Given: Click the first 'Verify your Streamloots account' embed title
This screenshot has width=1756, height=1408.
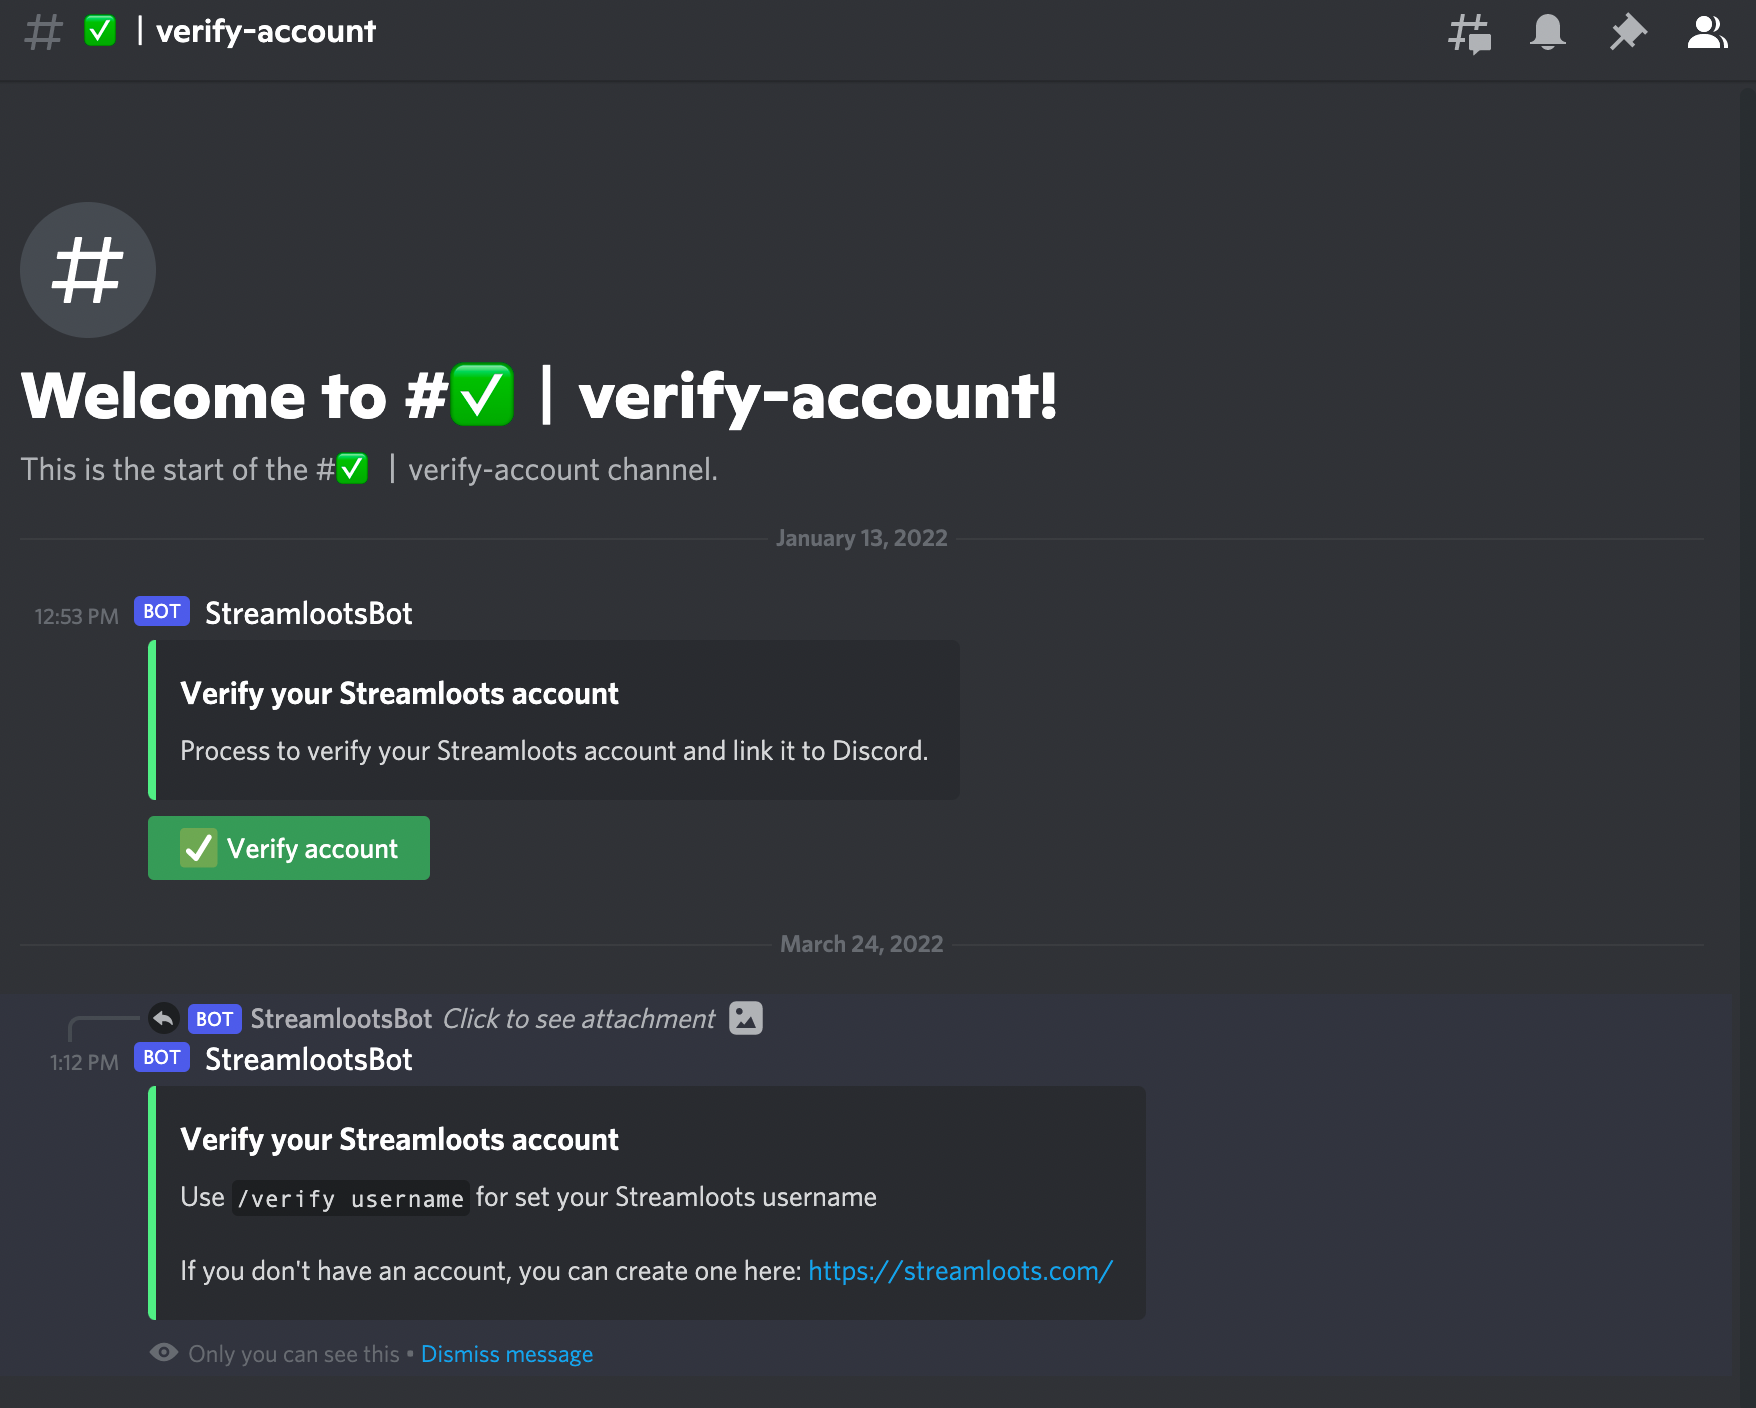Looking at the screenshot, I should pyautogui.click(x=400, y=693).
